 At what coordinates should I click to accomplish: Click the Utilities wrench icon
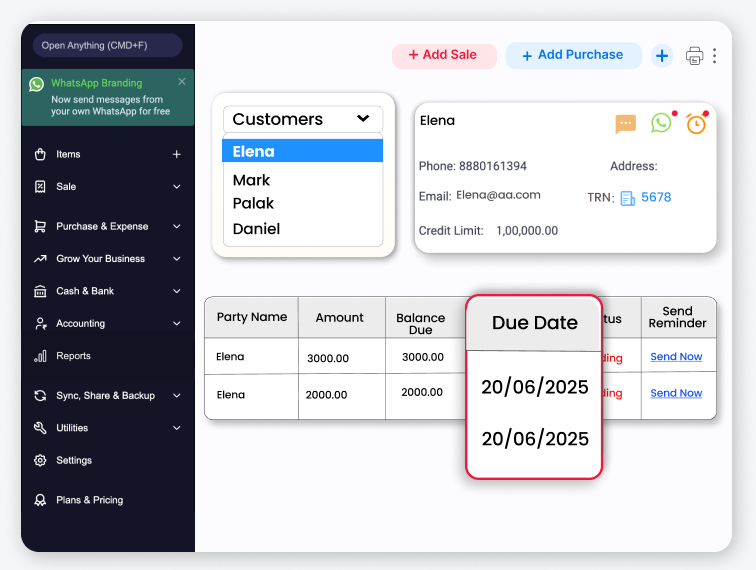tap(40, 428)
